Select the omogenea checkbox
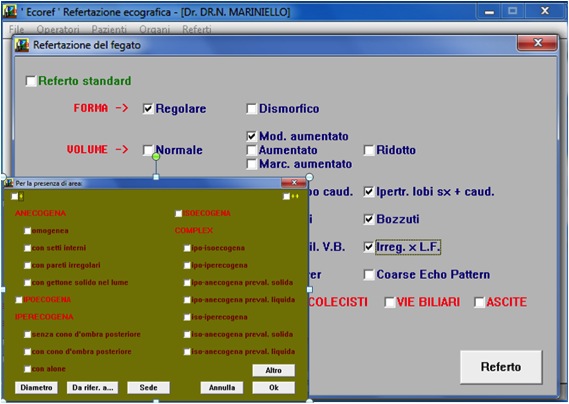569x404 pixels. pos(28,231)
